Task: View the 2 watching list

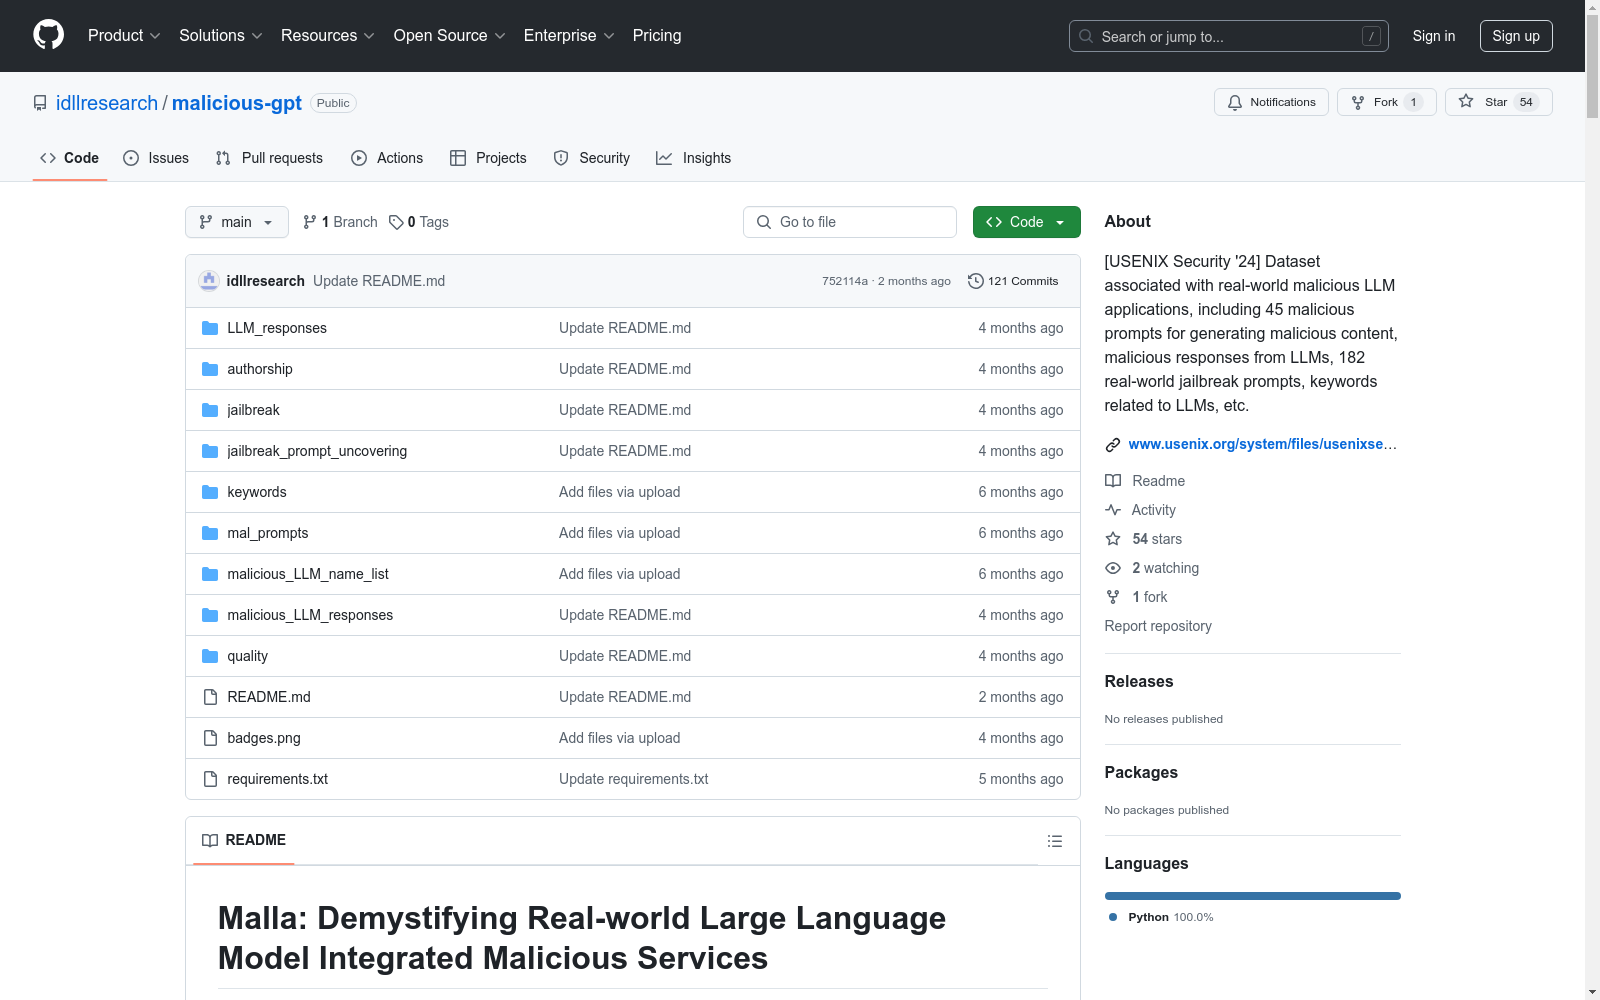Action: click(1152, 568)
